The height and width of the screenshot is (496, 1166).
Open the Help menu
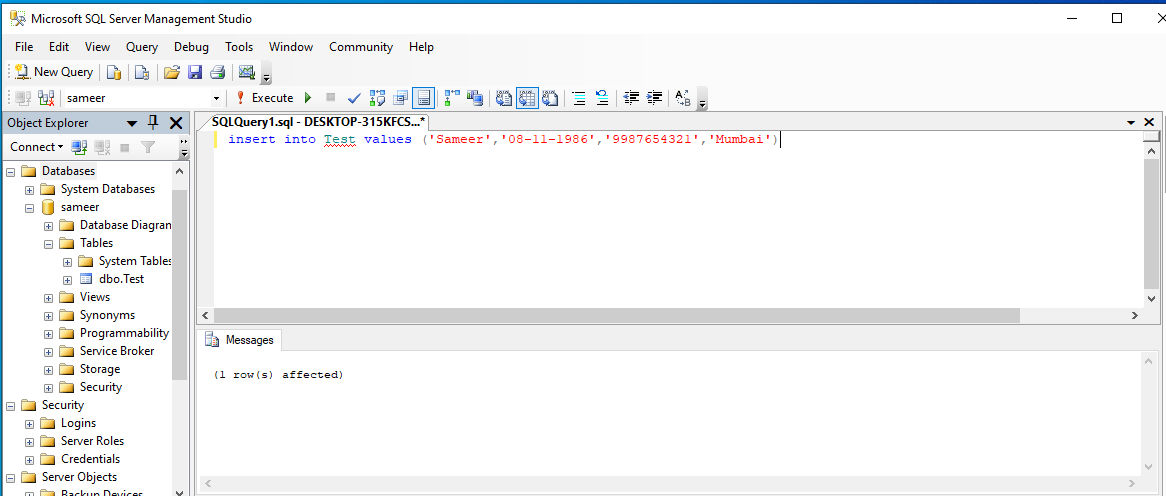(x=421, y=47)
